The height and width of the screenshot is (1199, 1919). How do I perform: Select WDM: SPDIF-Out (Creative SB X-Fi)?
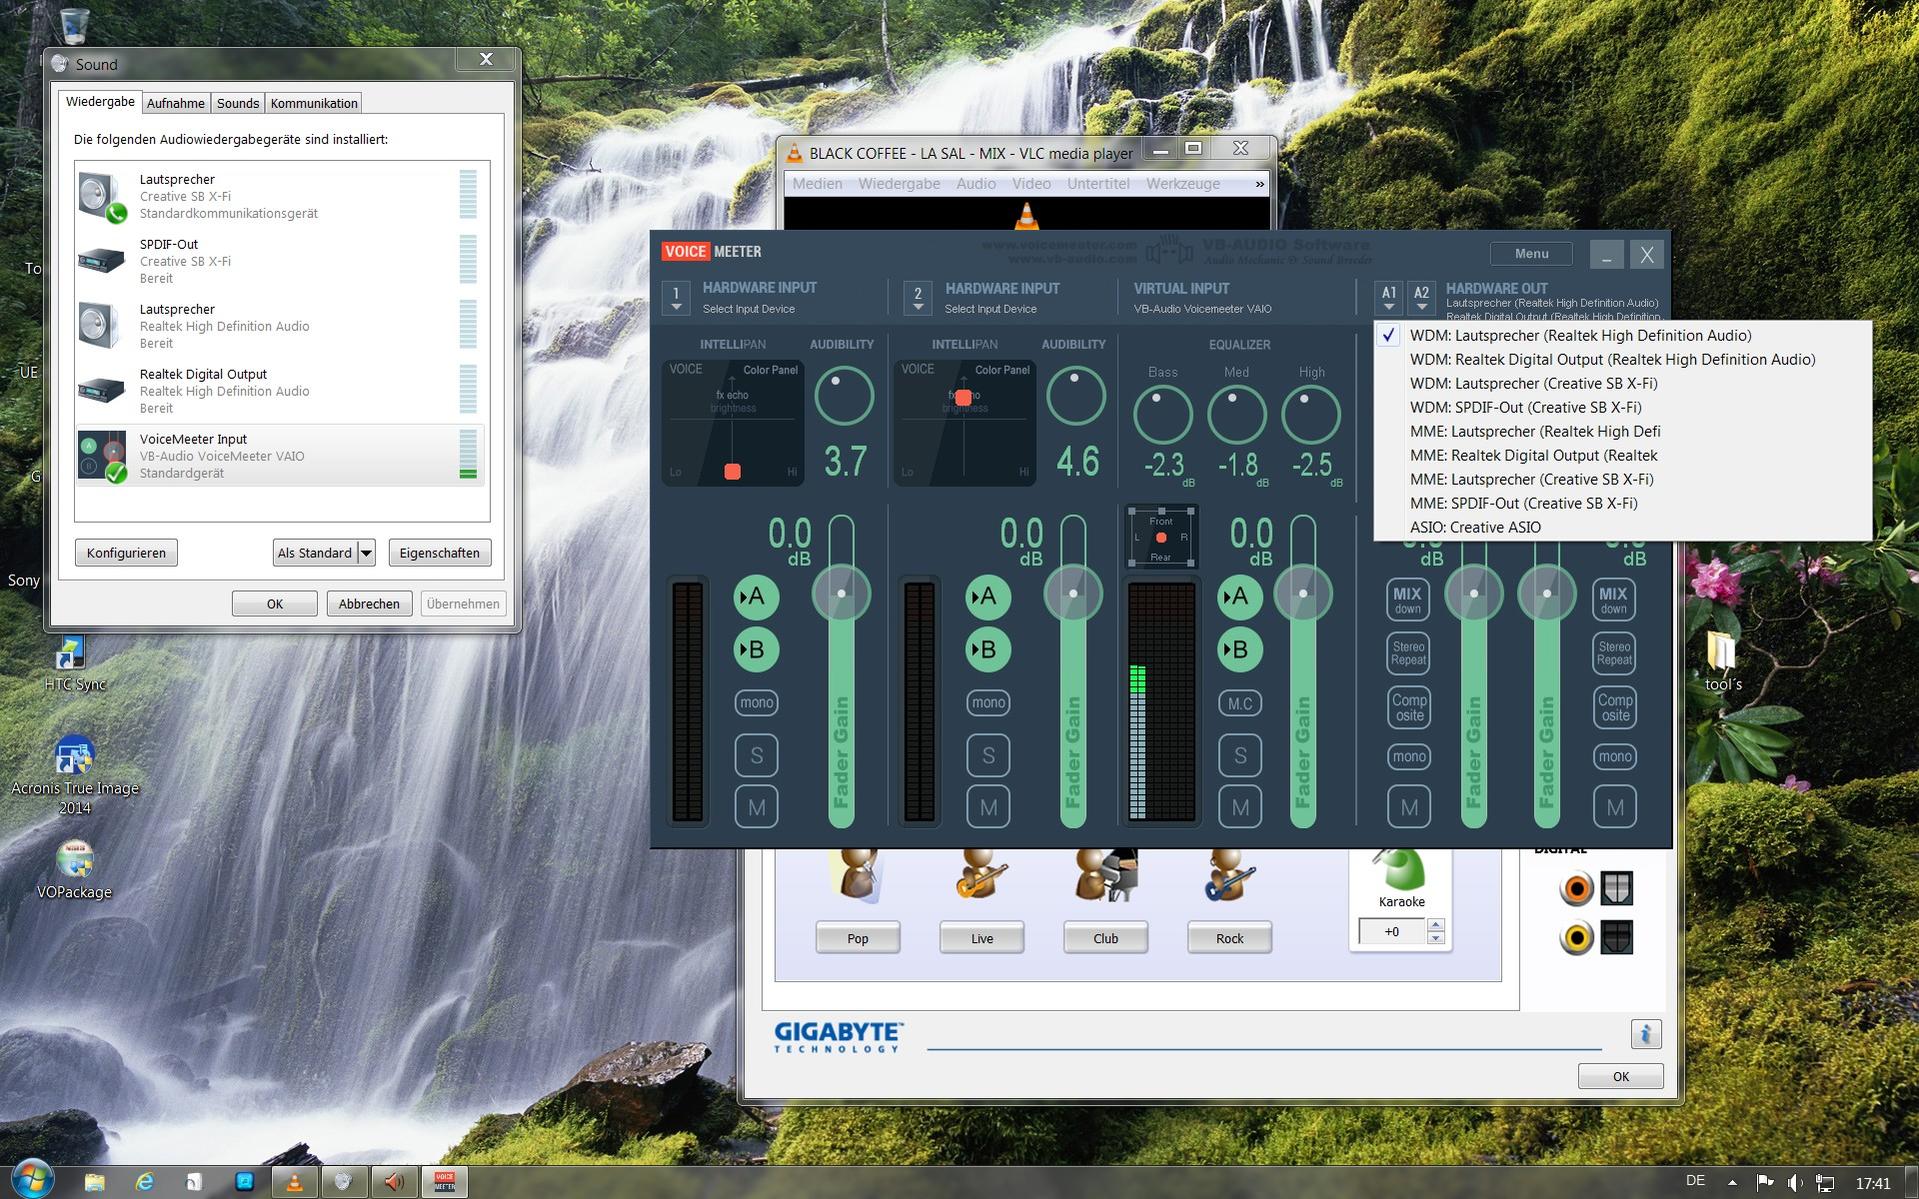1525,407
